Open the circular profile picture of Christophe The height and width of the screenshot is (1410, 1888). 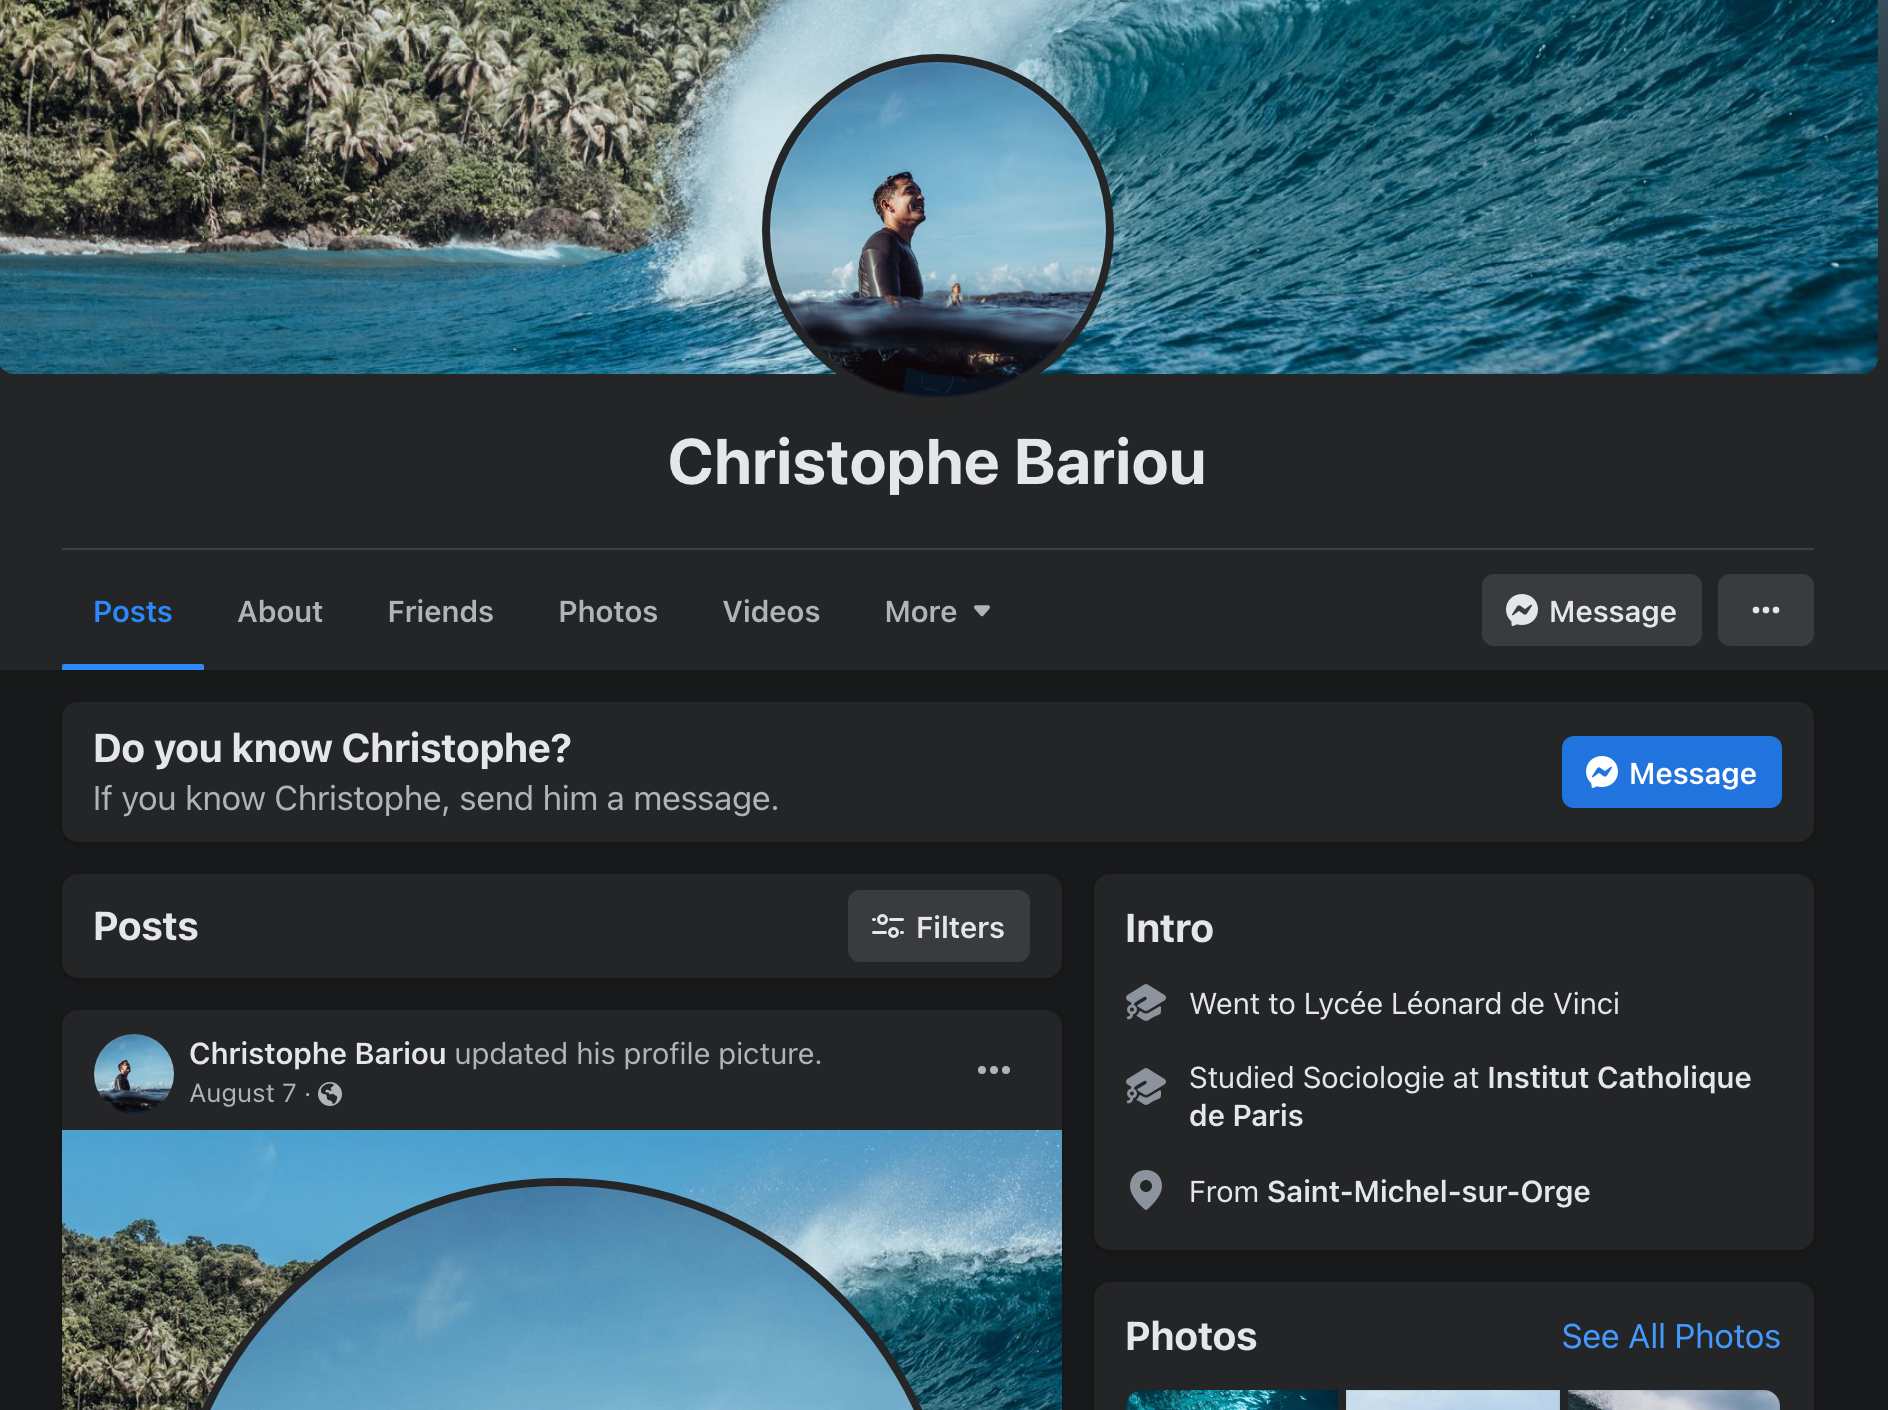[x=937, y=228]
